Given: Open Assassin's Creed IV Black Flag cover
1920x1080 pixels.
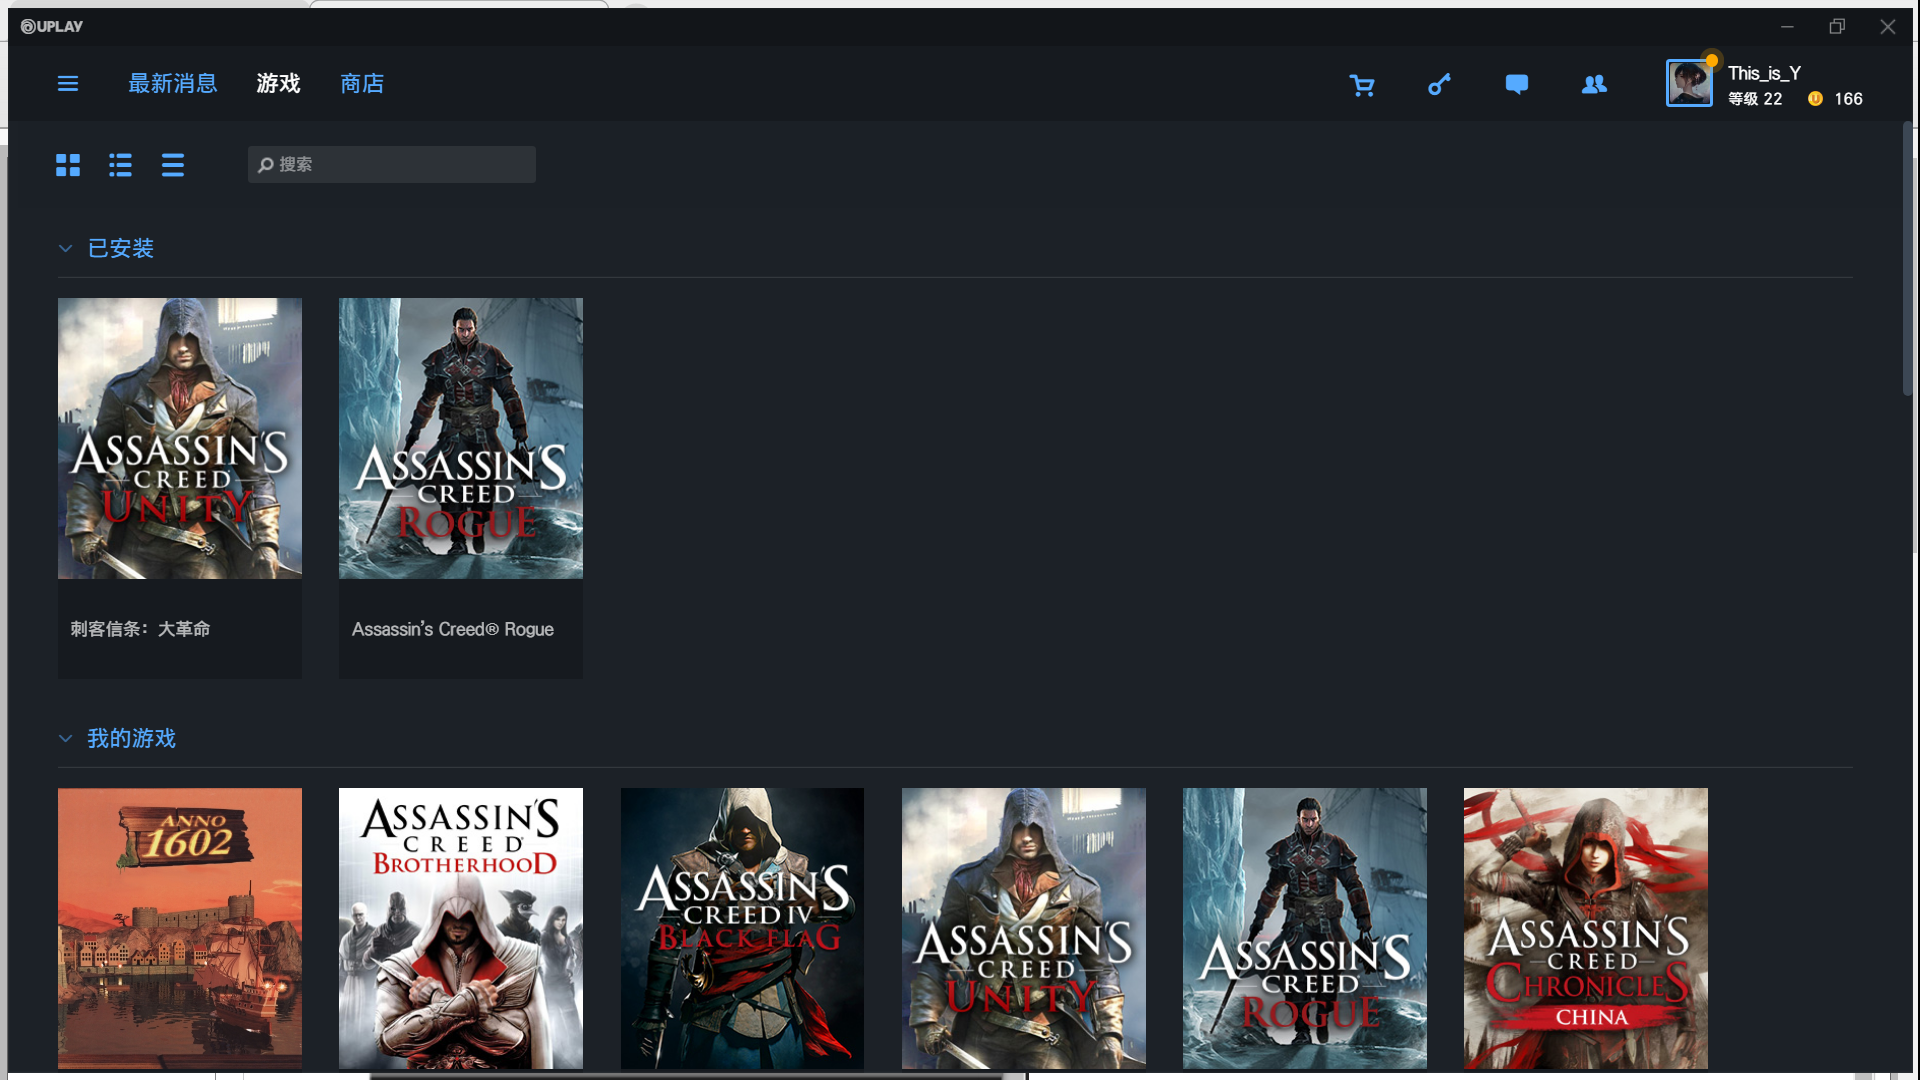Looking at the screenshot, I should point(742,928).
